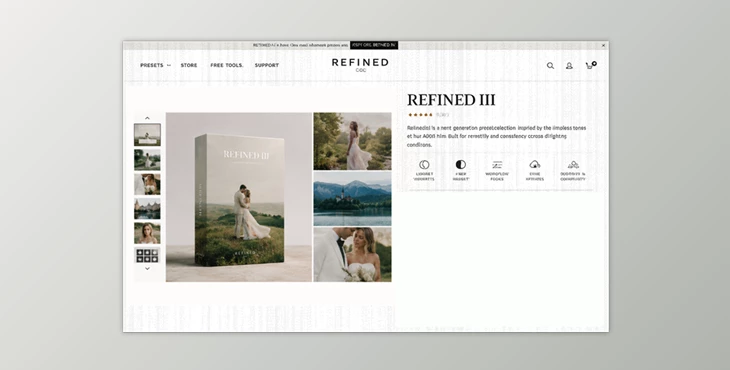Select the lake castle thumbnail
The image size is (730, 370).
click(147, 209)
